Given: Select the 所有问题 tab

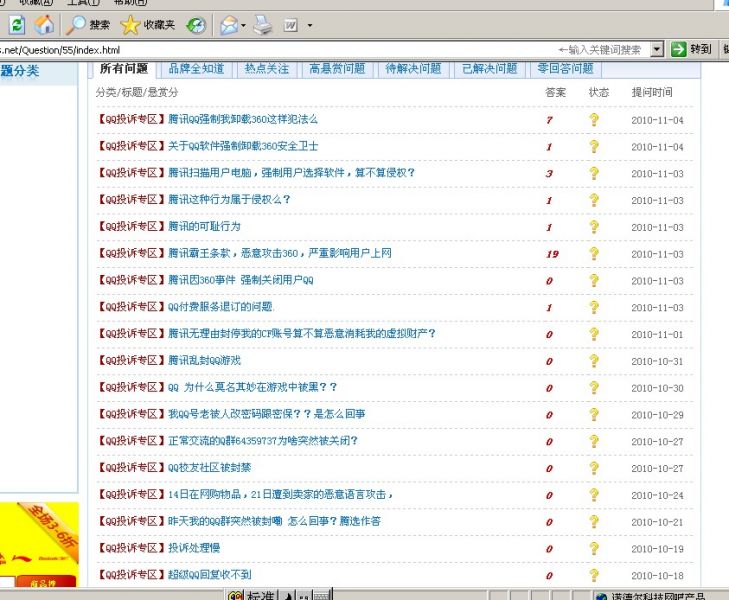Looking at the screenshot, I should coord(124,69).
